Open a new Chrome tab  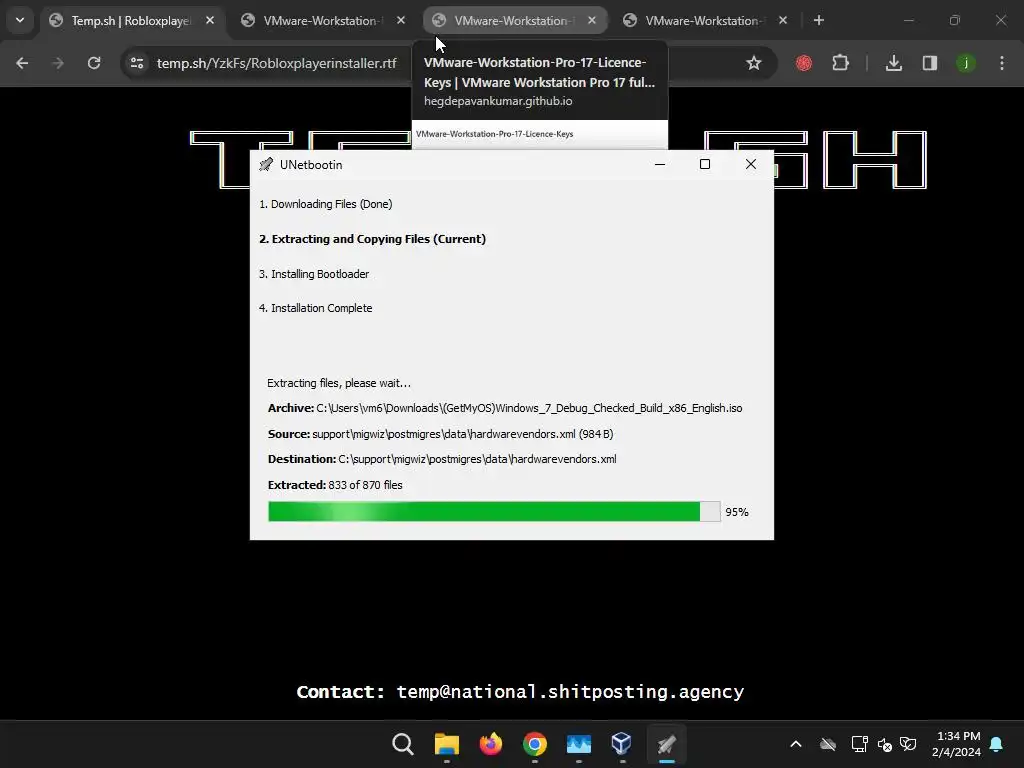click(x=819, y=21)
